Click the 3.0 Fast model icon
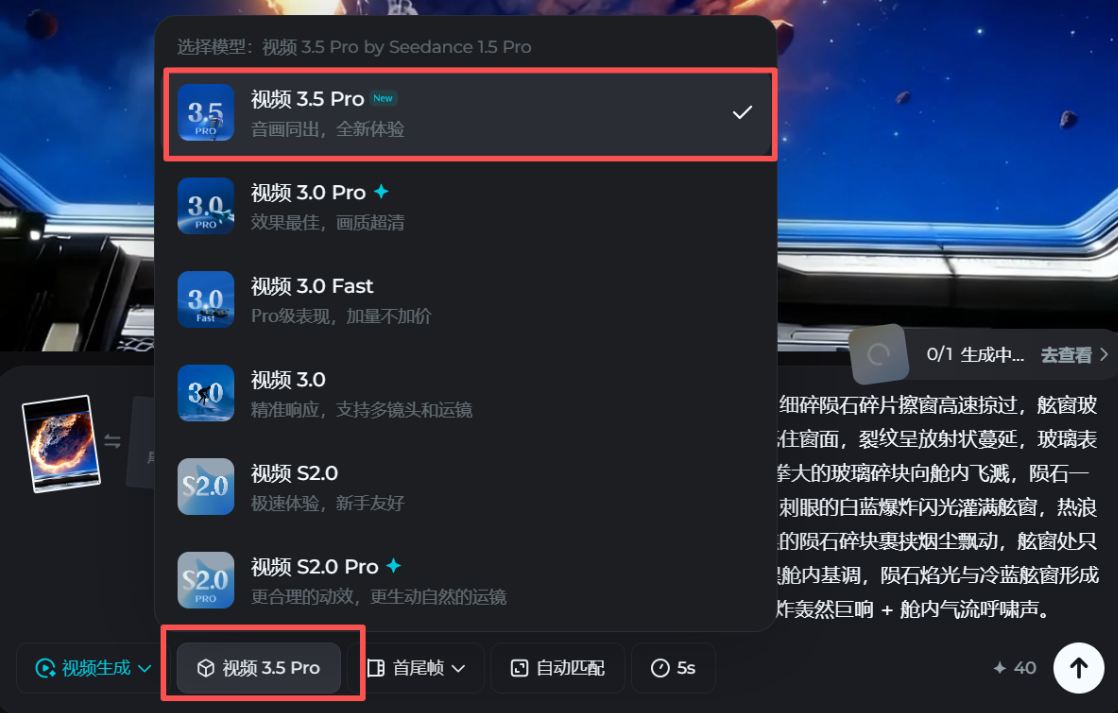Viewport: 1118px width, 713px height. (x=205, y=299)
